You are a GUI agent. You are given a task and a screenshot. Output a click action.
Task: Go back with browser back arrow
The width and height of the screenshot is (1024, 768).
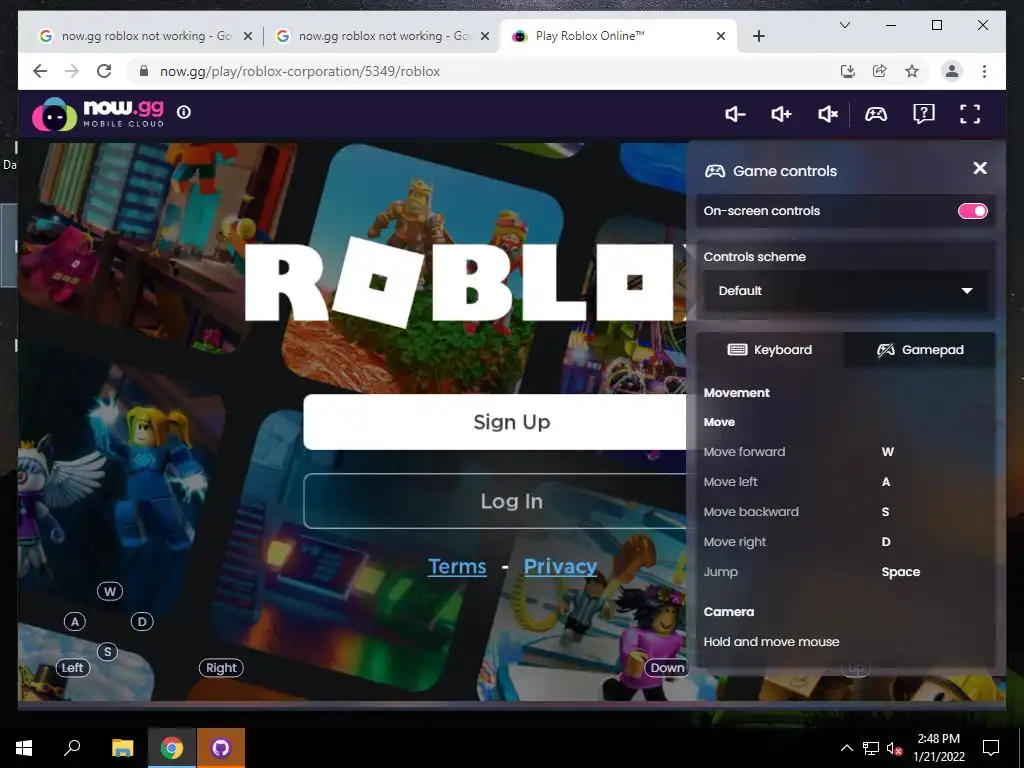pyautogui.click(x=40, y=71)
